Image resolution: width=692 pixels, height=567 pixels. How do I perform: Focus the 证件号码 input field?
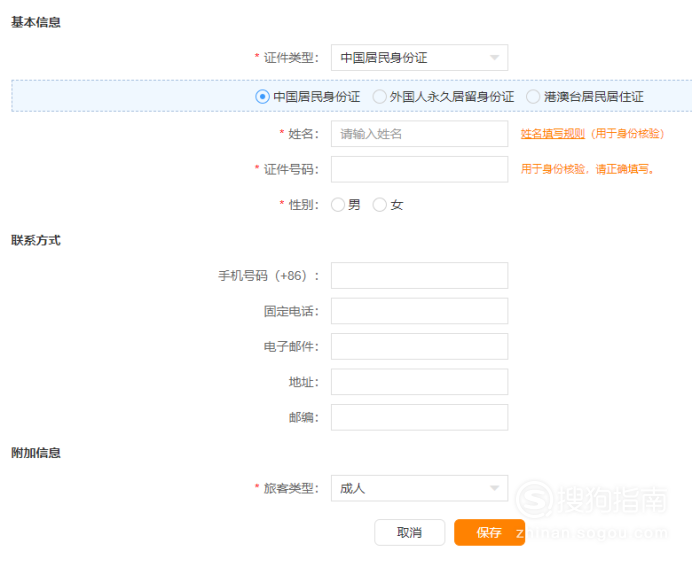coord(419,169)
